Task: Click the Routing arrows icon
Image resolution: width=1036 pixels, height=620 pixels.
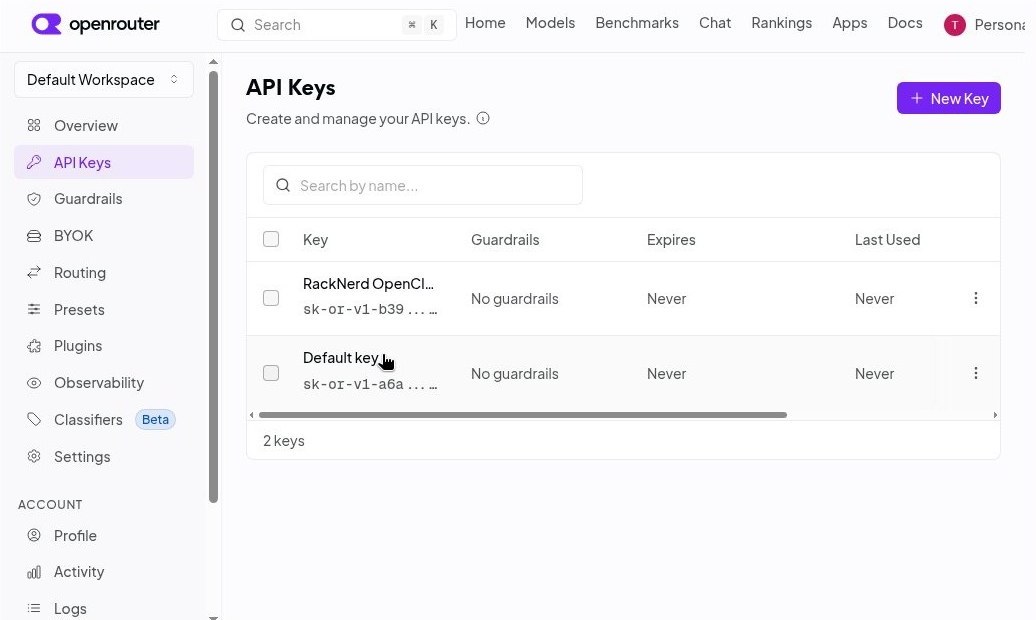Action: (34, 272)
